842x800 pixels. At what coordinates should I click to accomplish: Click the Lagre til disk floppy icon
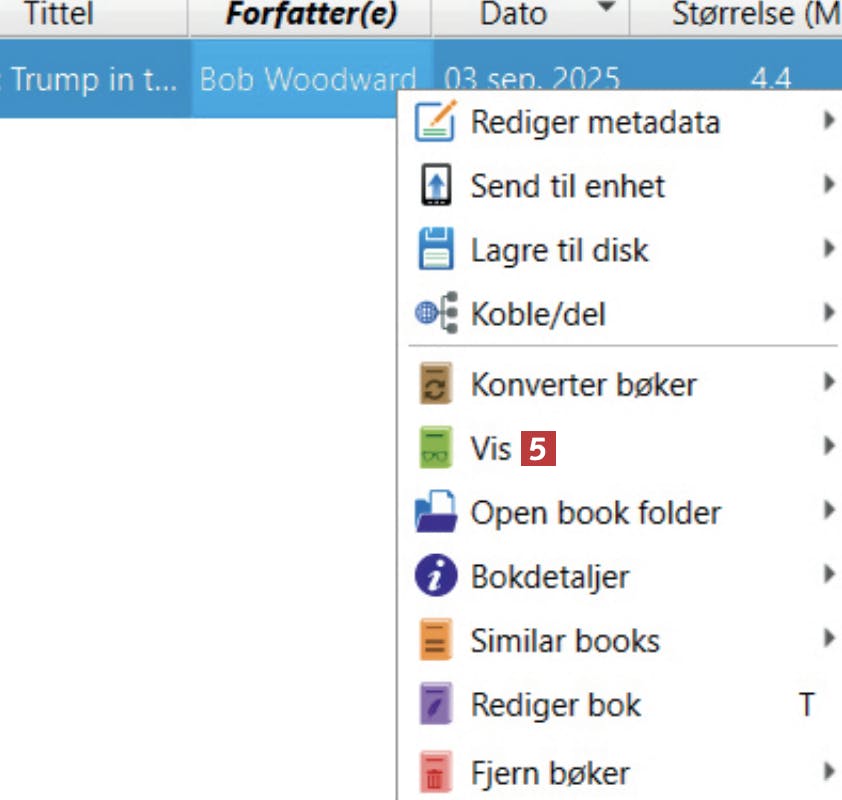pos(435,250)
